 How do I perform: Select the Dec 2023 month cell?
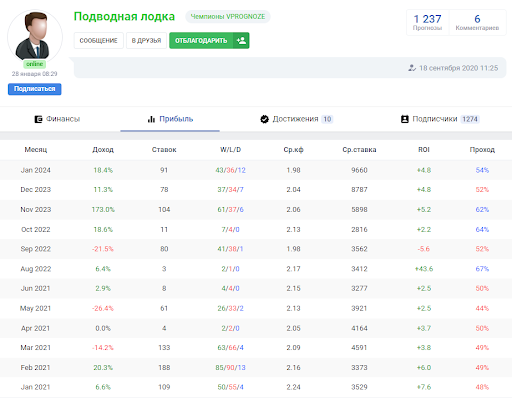tap(36, 190)
